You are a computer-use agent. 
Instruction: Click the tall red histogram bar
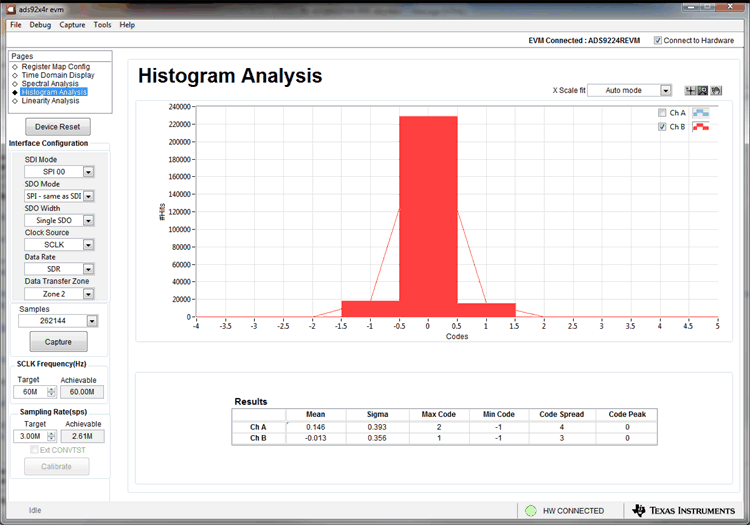tap(428, 217)
